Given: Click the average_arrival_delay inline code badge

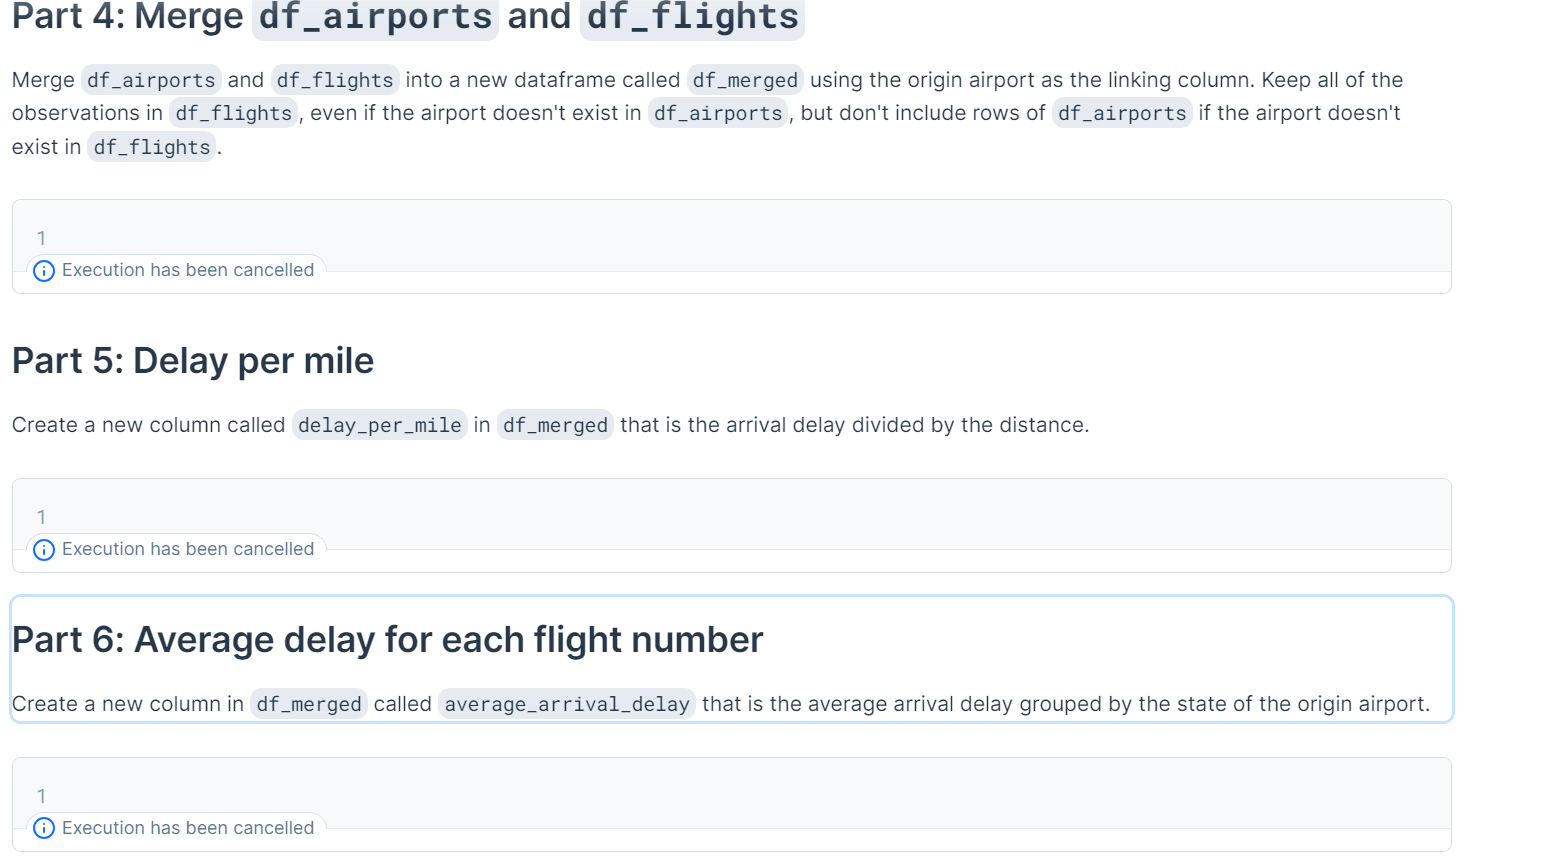Looking at the screenshot, I should (x=566, y=703).
